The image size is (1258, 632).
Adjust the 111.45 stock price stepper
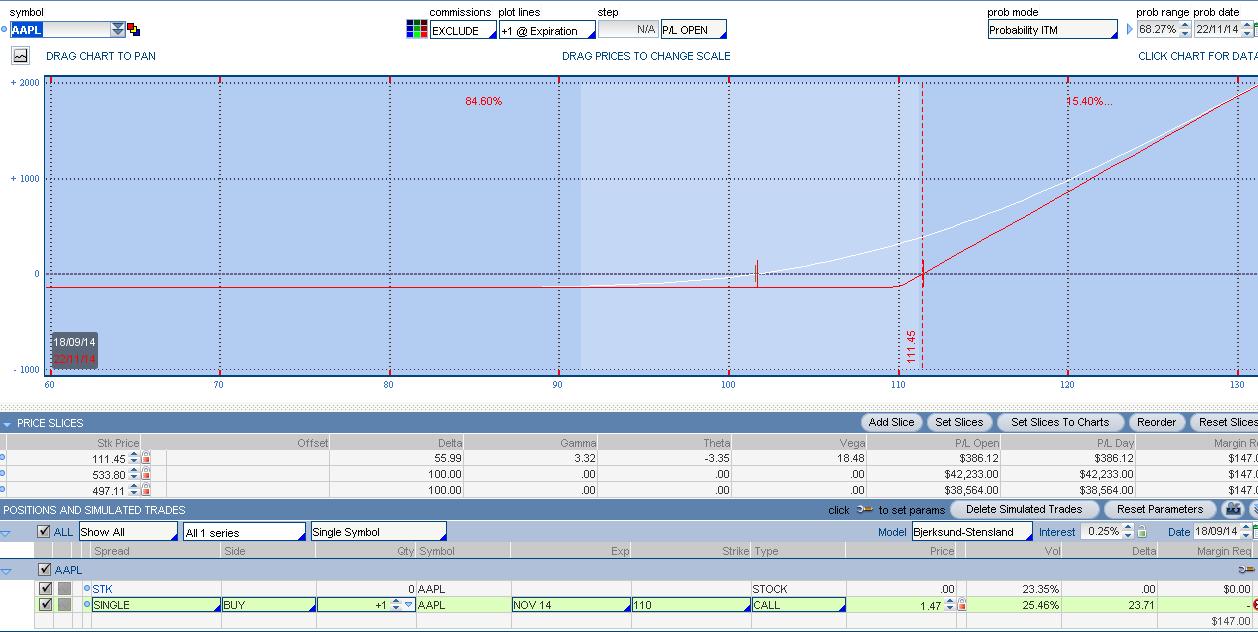point(134,458)
